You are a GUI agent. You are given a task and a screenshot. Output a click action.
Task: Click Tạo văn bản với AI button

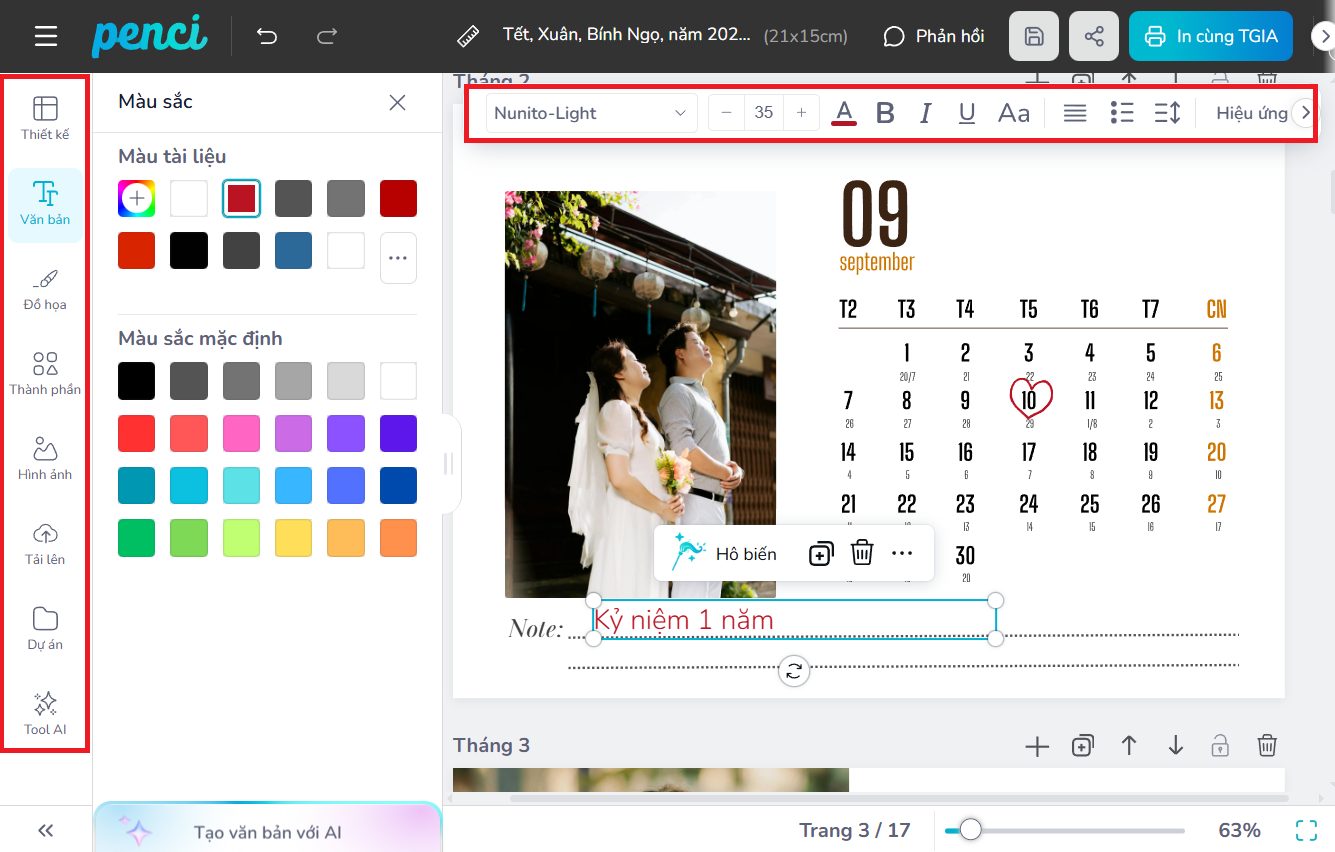[x=268, y=832]
